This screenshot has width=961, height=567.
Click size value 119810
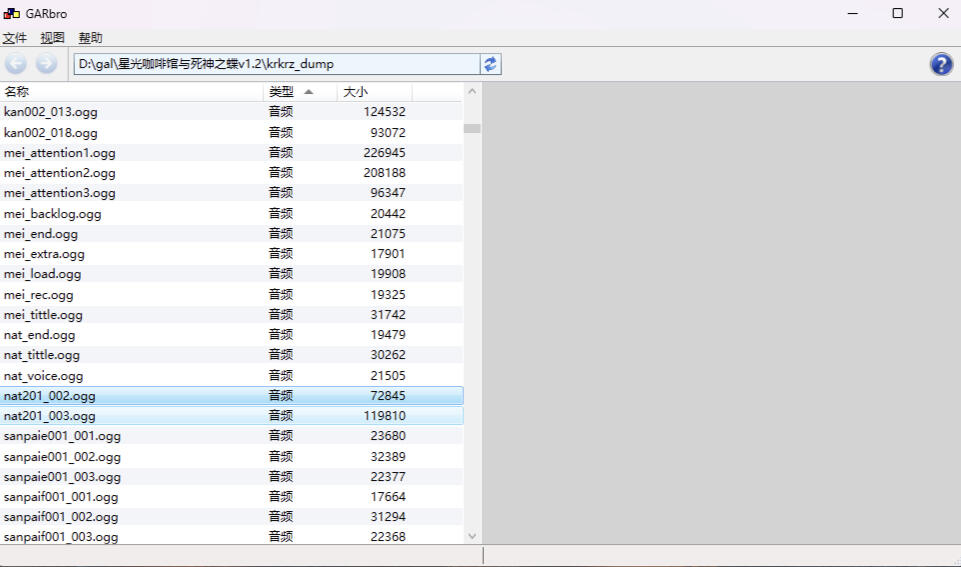(384, 416)
